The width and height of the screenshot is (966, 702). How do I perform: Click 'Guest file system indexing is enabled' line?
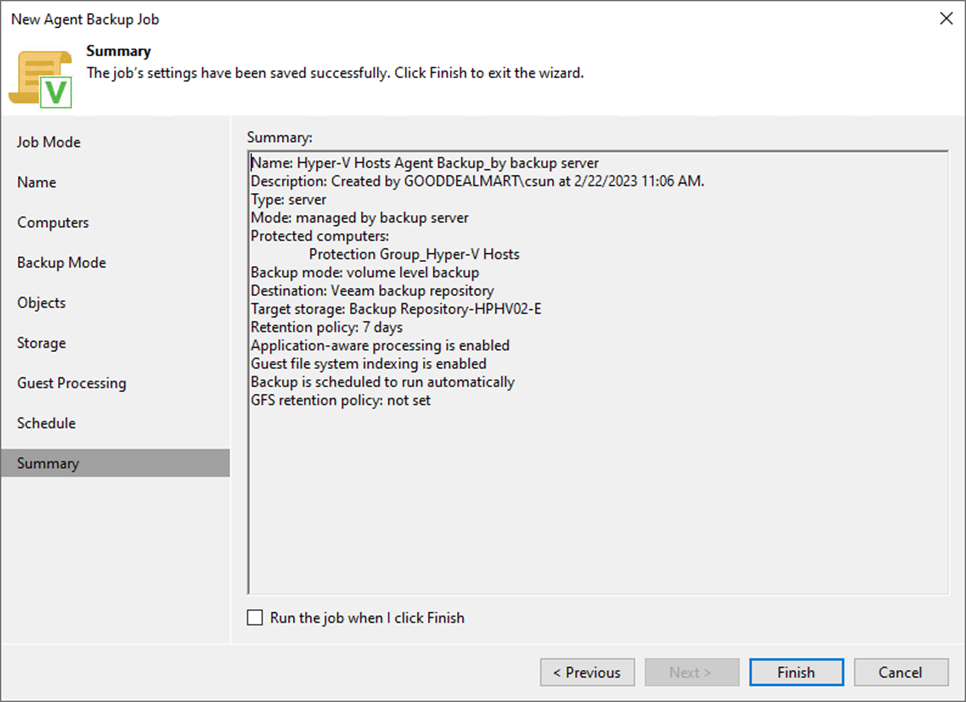pos(368,364)
